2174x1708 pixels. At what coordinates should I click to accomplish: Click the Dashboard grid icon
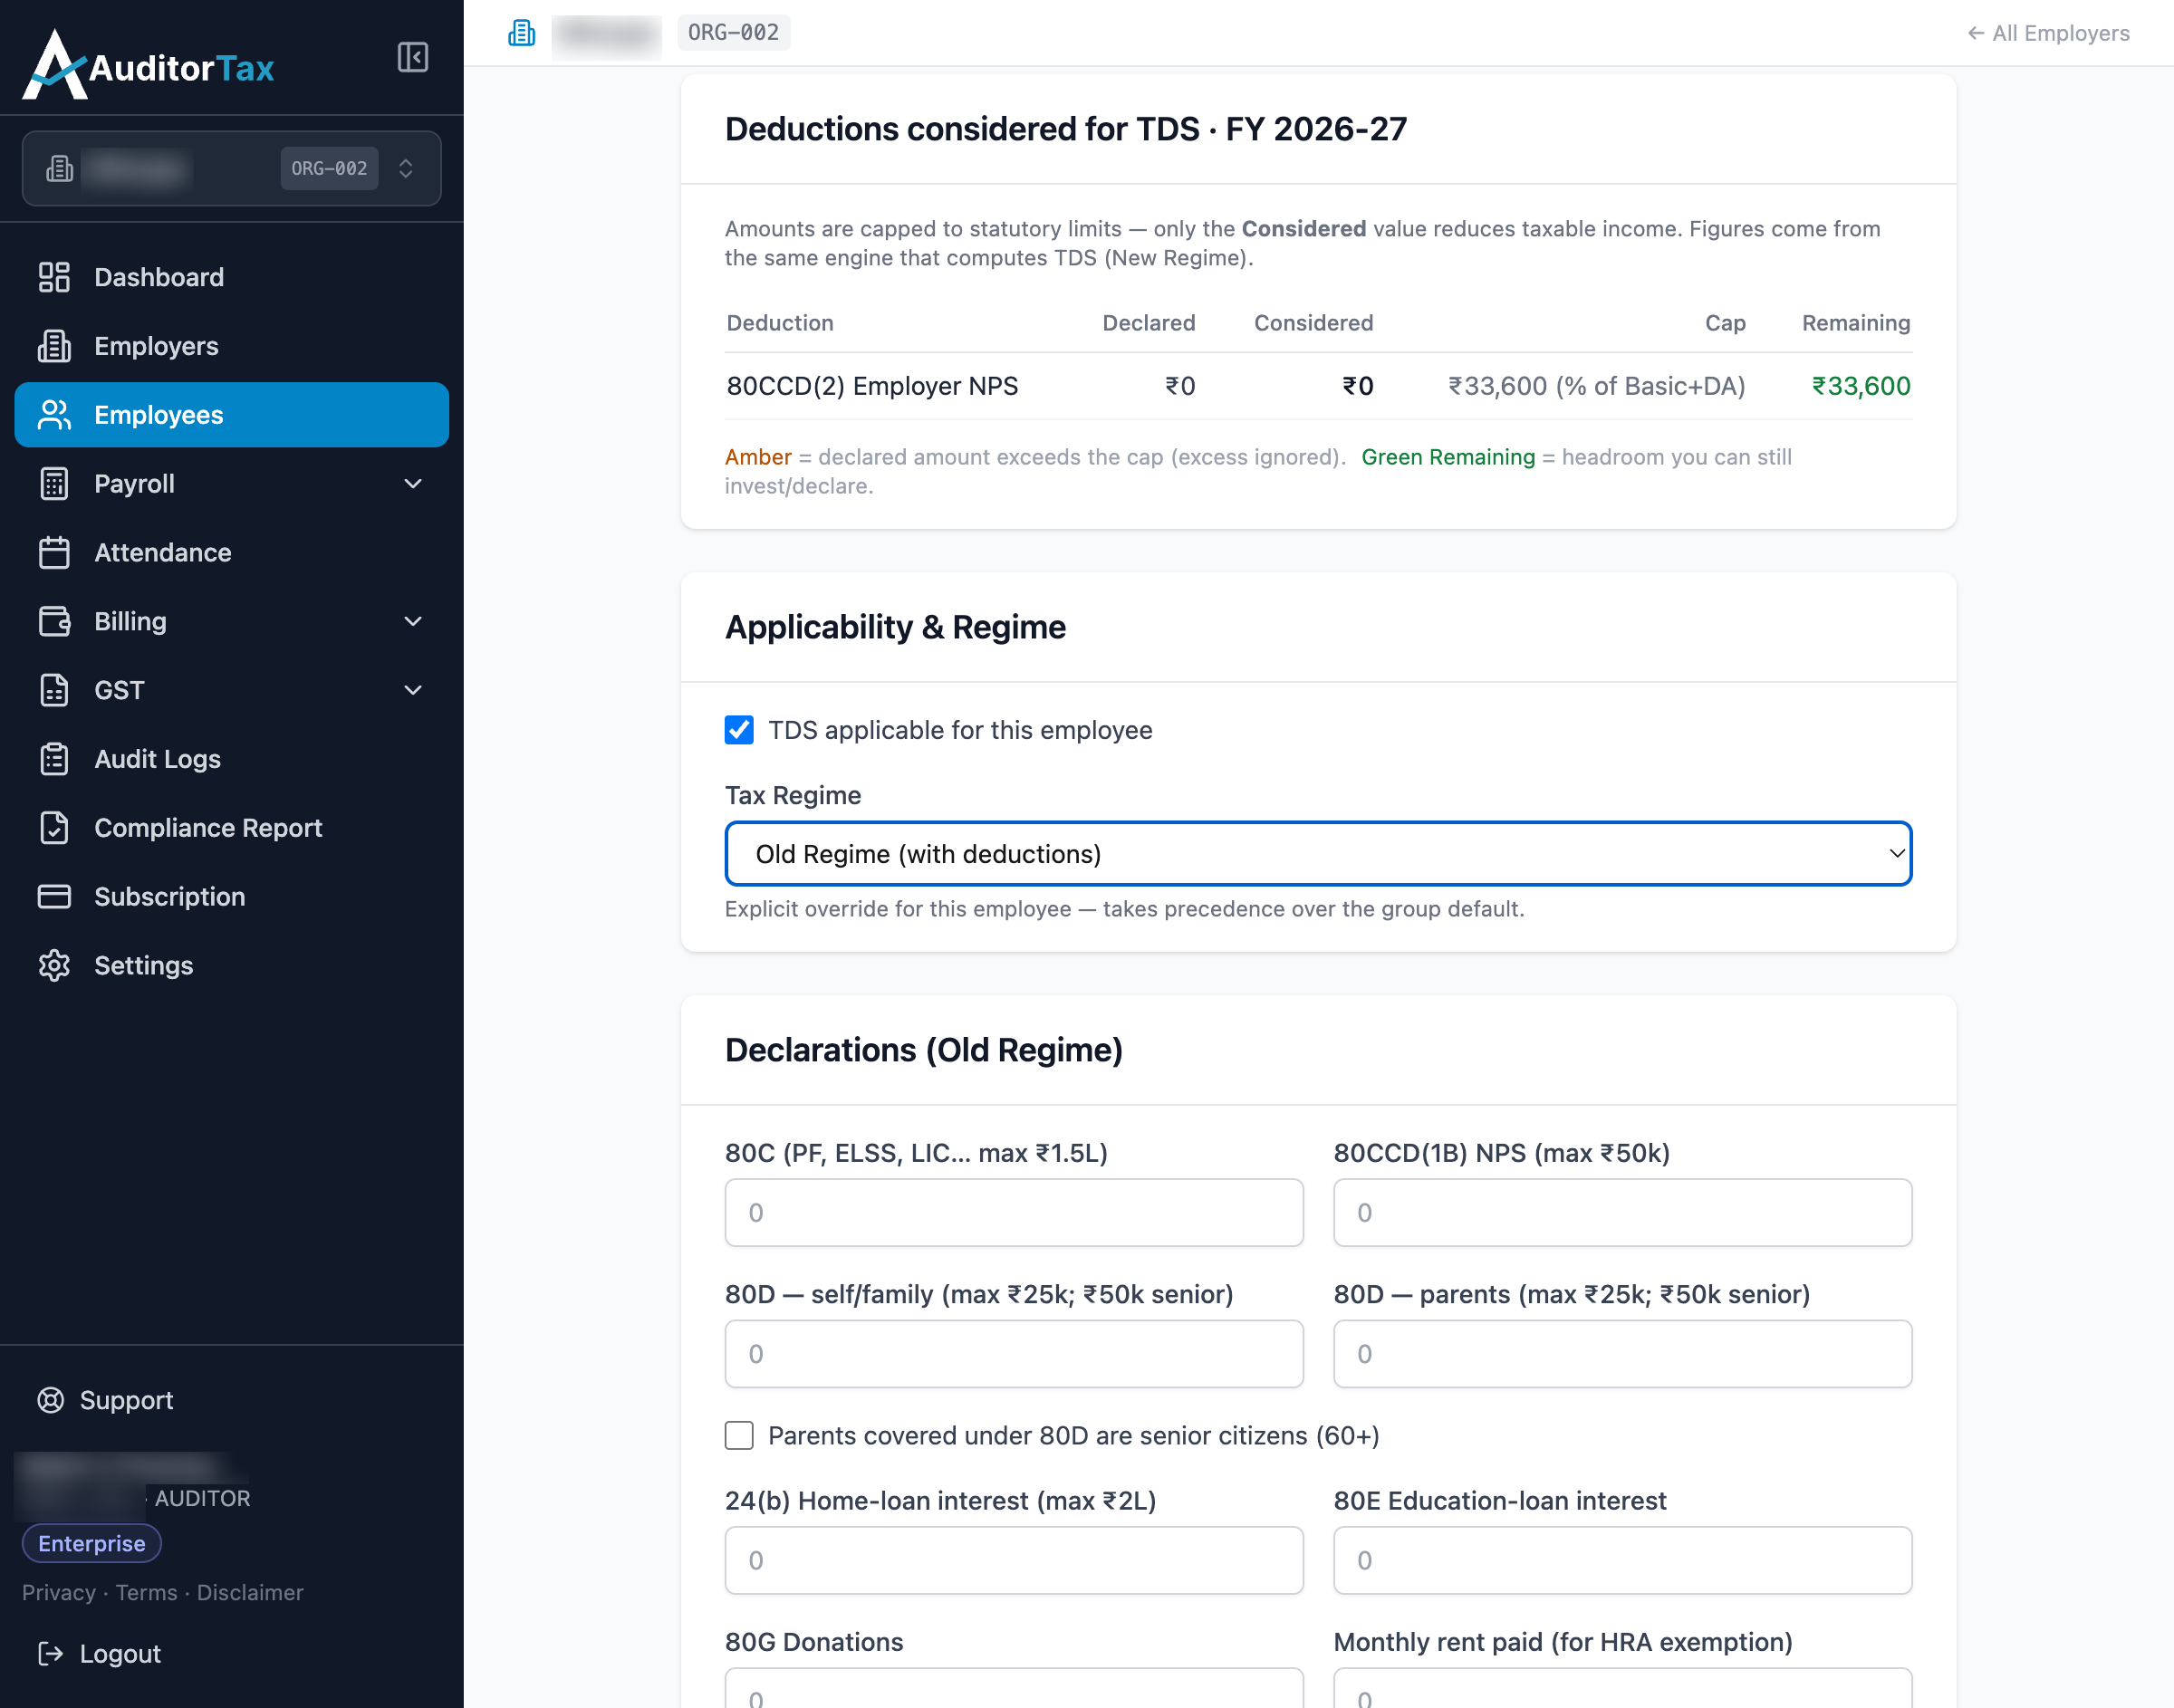(54, 277)
